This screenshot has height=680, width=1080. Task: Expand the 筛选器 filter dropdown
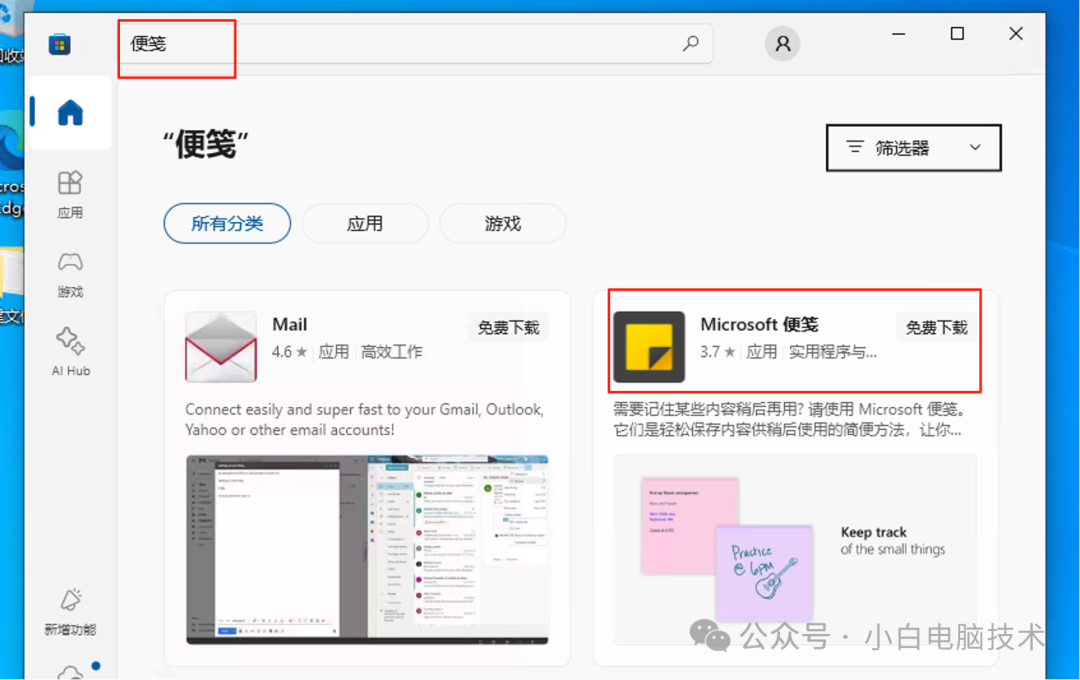913,147
